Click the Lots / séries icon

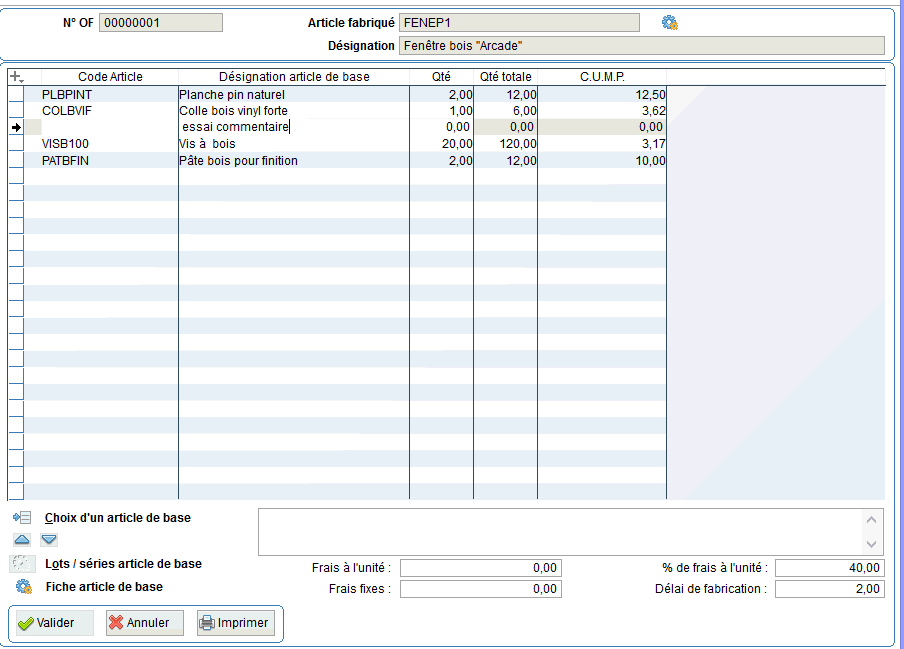21,564
